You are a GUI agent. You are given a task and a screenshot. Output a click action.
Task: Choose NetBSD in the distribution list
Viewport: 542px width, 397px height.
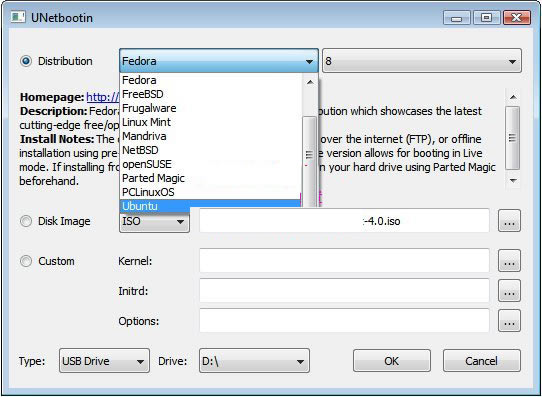pos(211,150)
